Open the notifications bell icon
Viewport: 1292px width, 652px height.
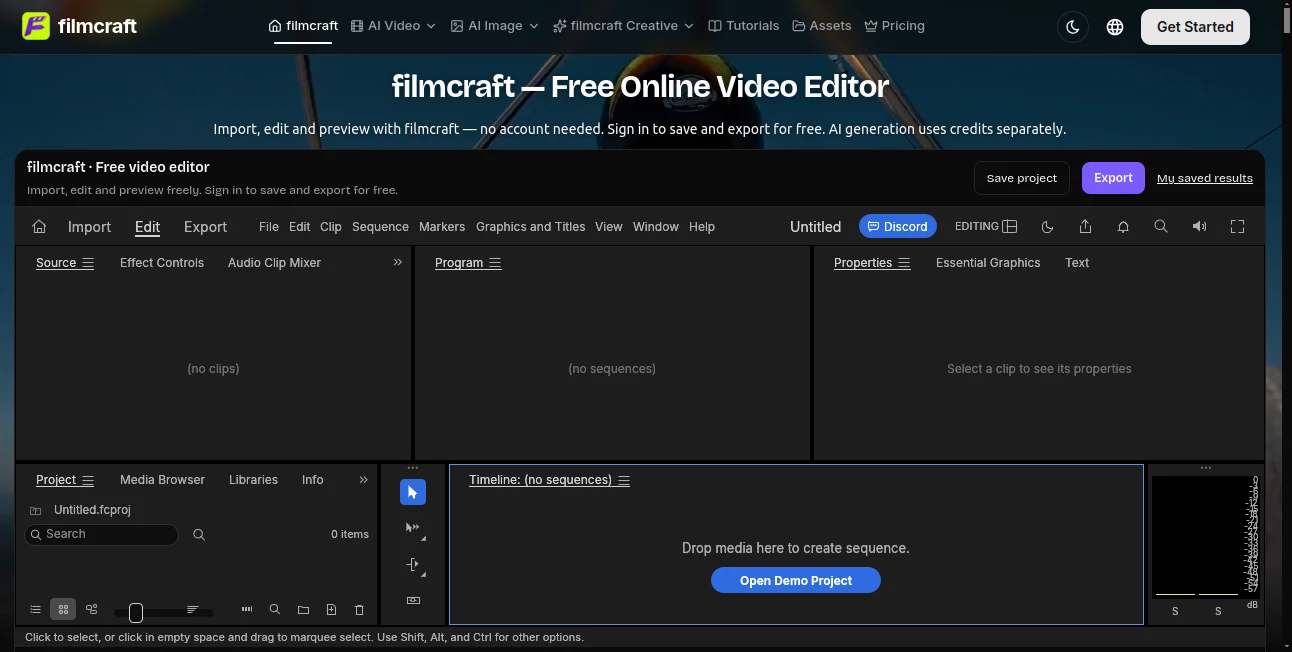coord(1123,227)
